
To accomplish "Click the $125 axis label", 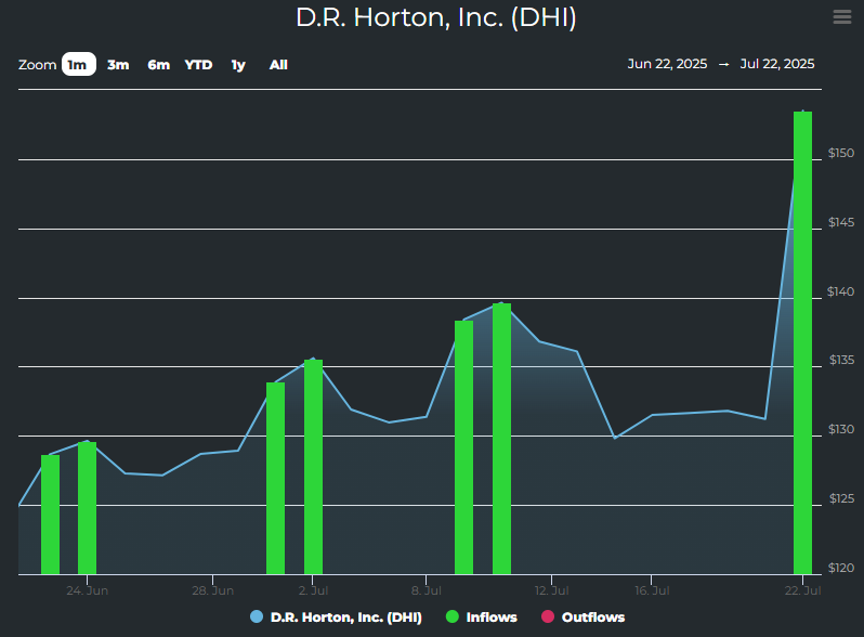I will pyautogui.click(x=841, y=499).
